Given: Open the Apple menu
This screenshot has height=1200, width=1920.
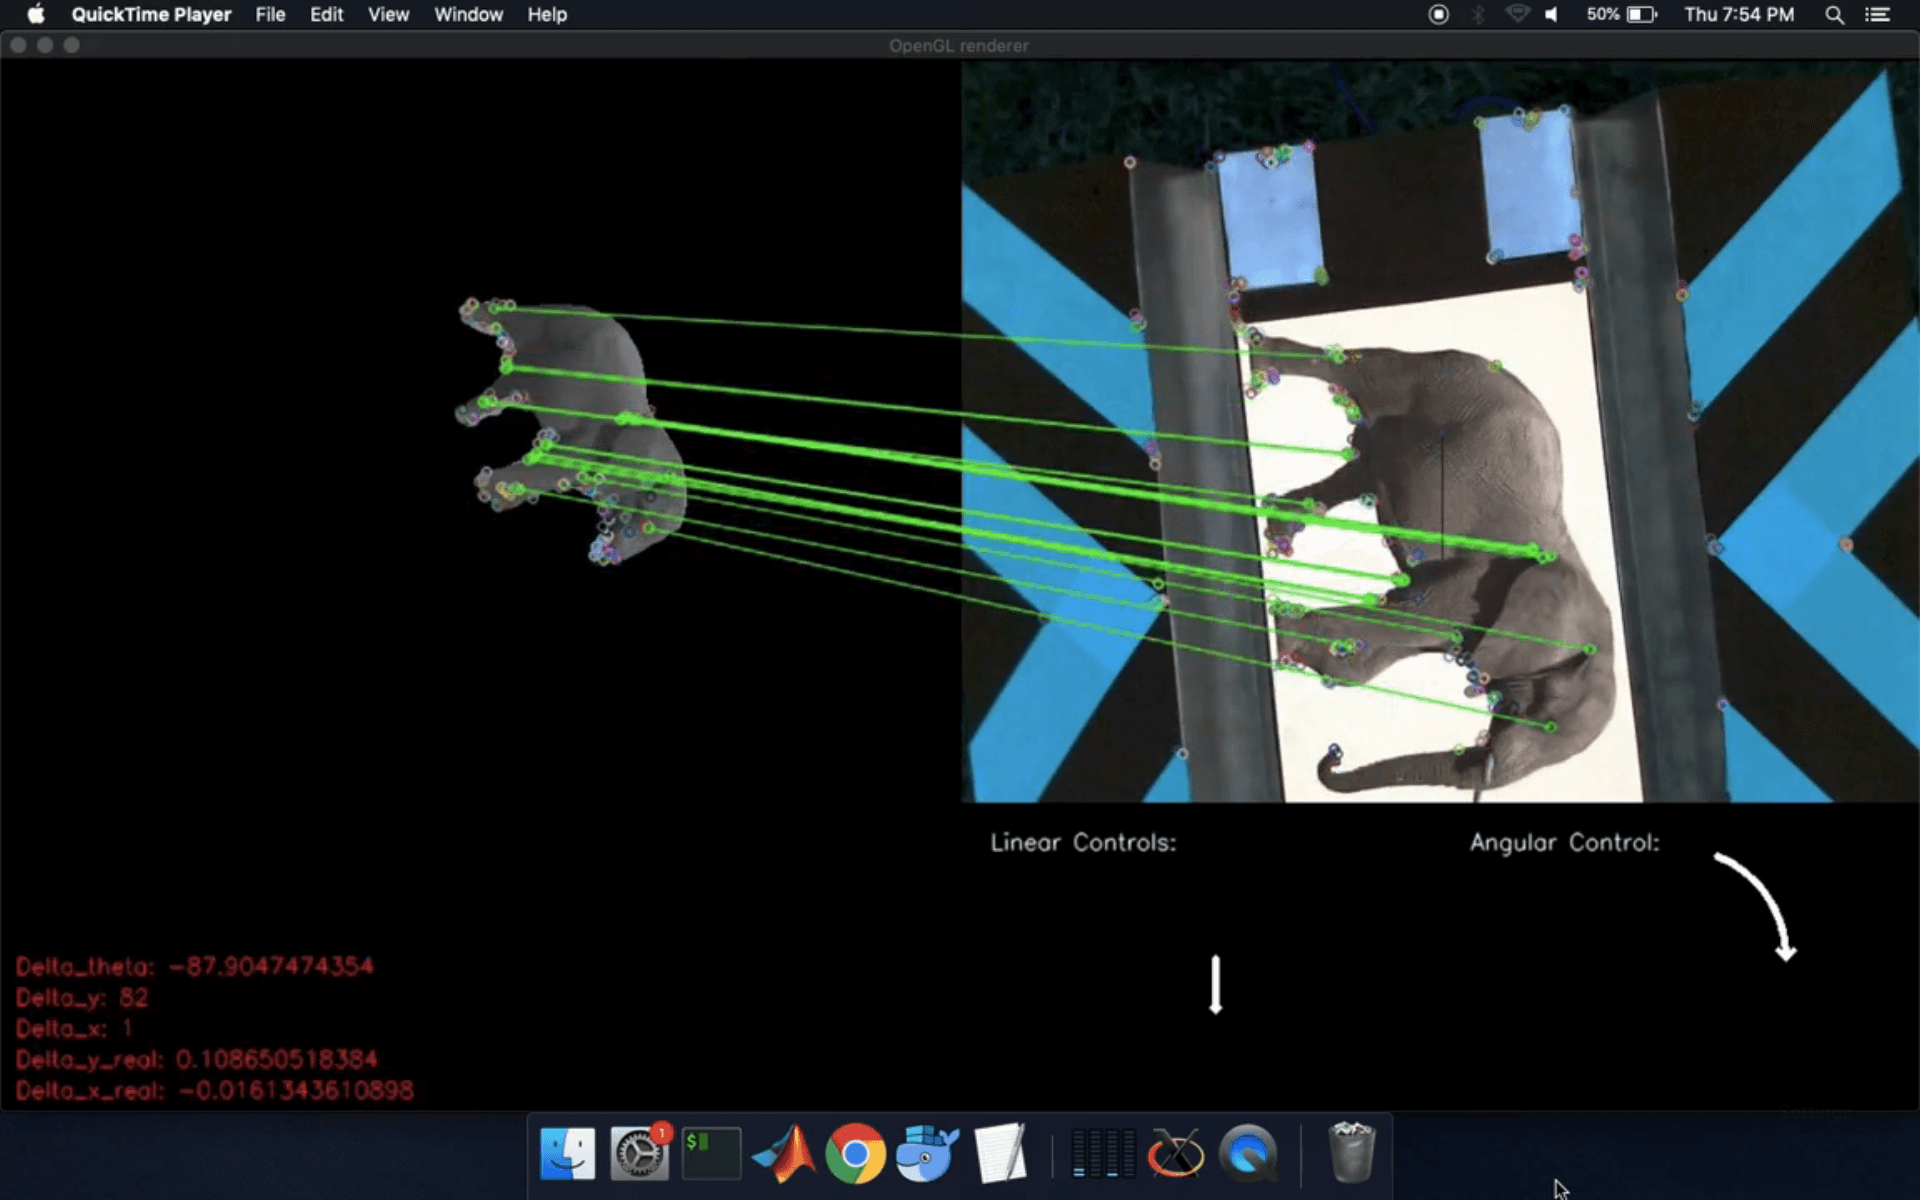Looking at the screenshot, I should click(37, 15).
